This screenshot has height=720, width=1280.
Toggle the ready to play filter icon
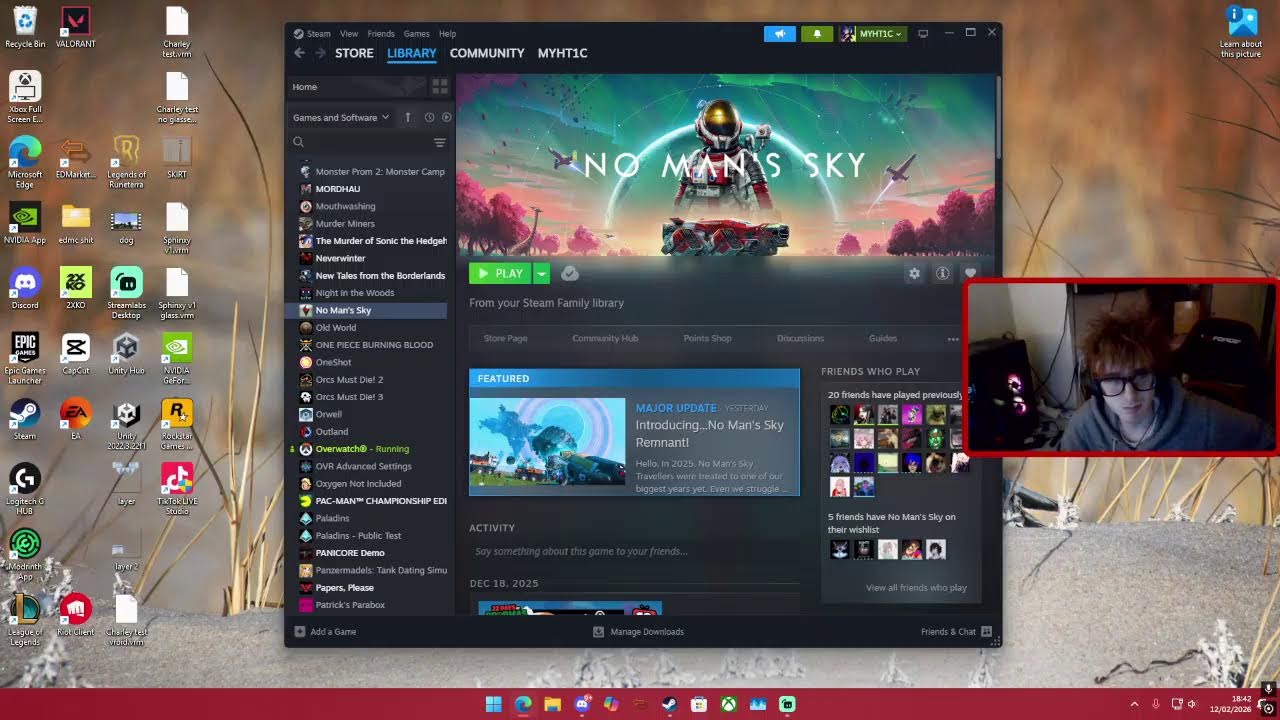click(x=446, y=117)
